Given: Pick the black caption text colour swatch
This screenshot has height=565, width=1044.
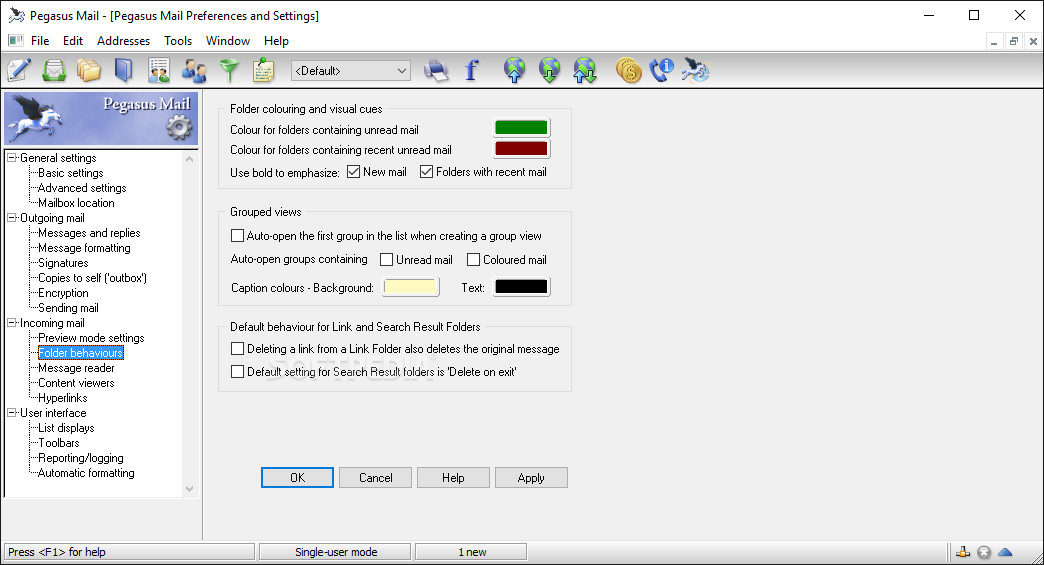Looking at the screenshot, I should click(x=521, y=287).
